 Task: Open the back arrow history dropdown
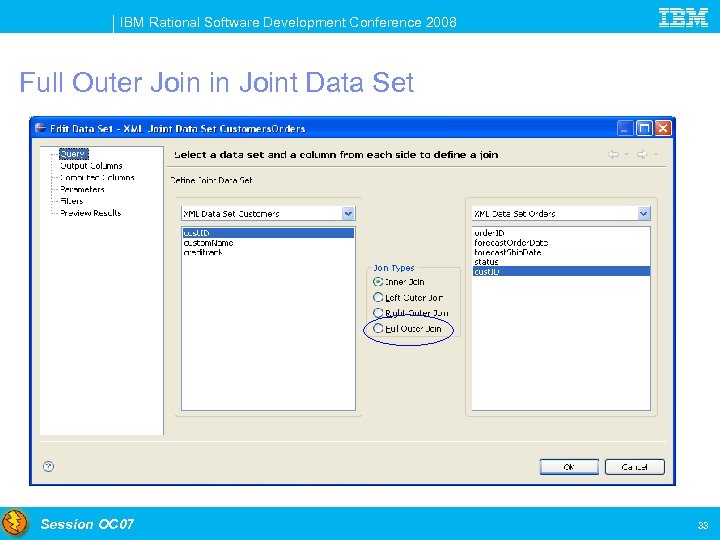(627, 154)
